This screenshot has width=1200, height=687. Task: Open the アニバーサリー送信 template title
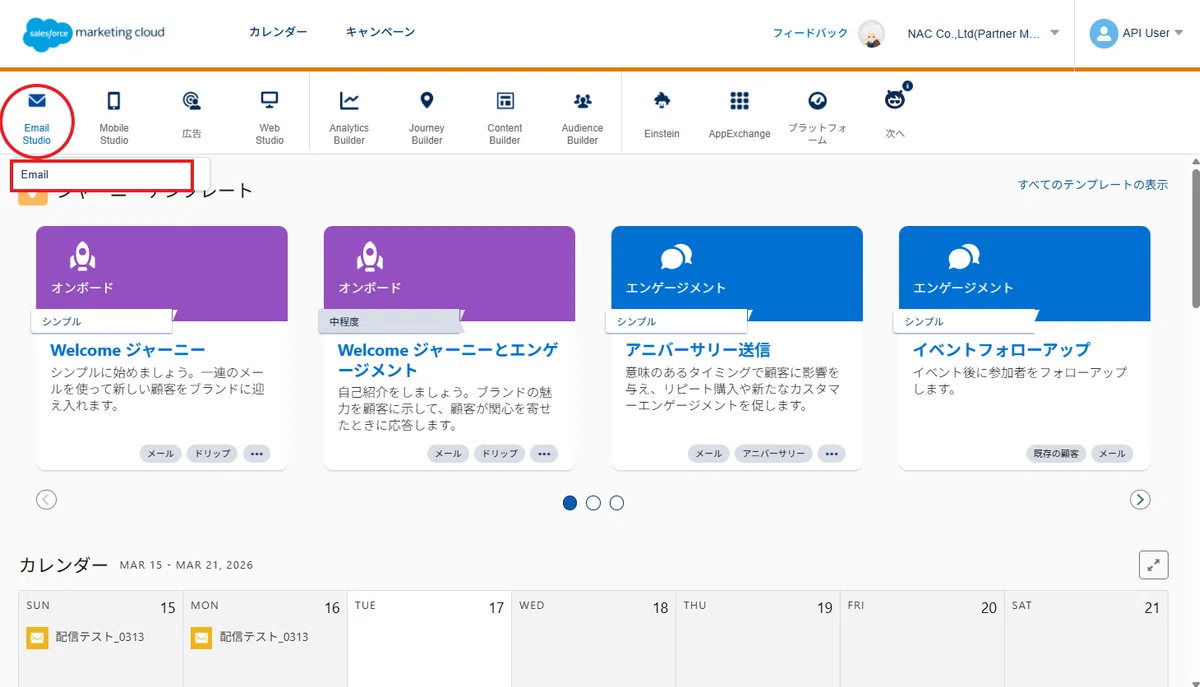tap(698, 350)
